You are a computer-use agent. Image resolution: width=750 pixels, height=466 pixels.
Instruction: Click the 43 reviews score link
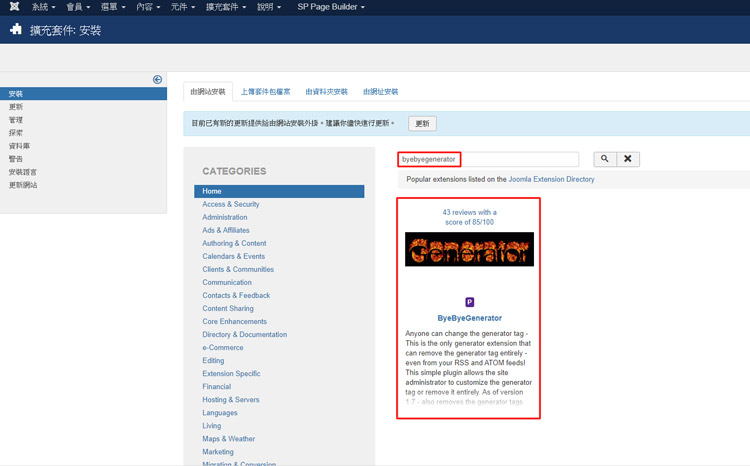pos(469,217)
